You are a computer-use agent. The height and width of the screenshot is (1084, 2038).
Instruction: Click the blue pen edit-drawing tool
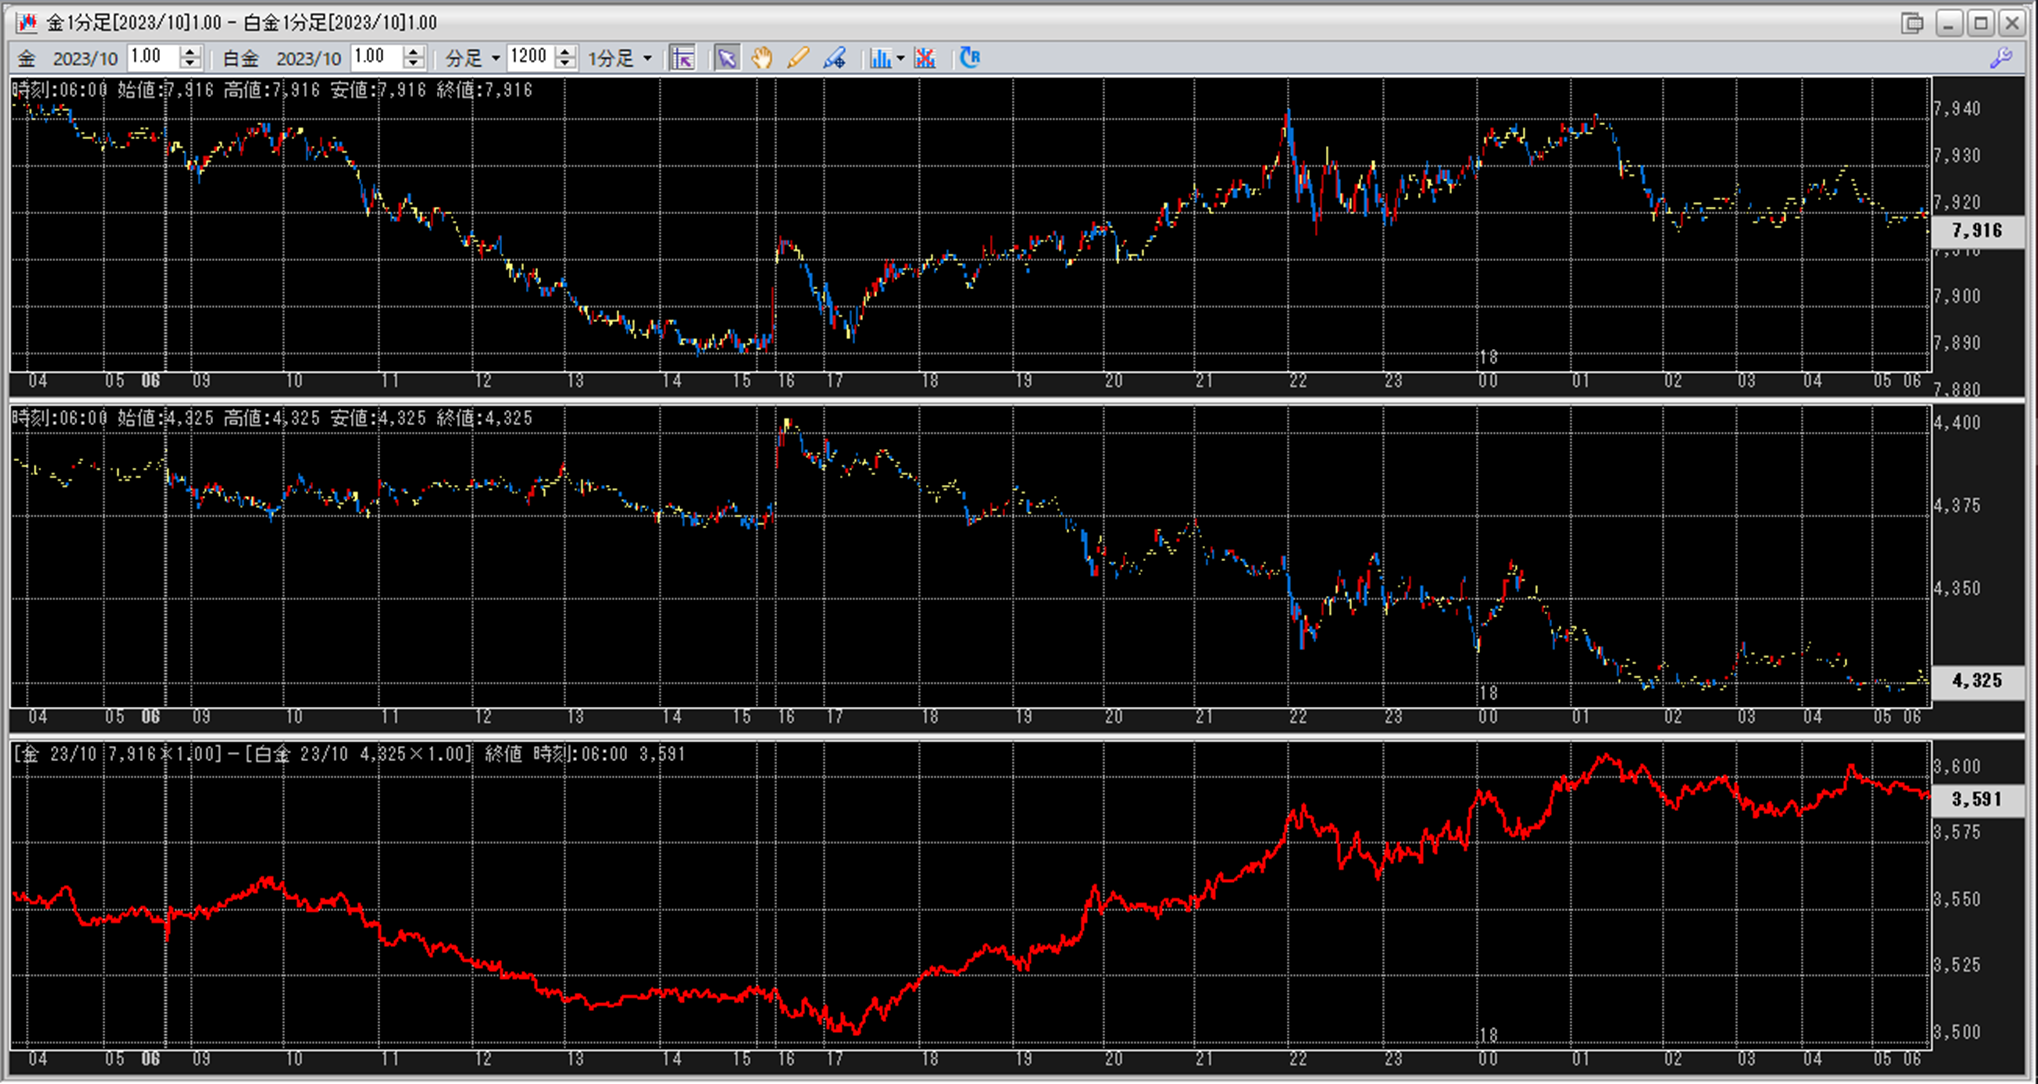[834, 58]
